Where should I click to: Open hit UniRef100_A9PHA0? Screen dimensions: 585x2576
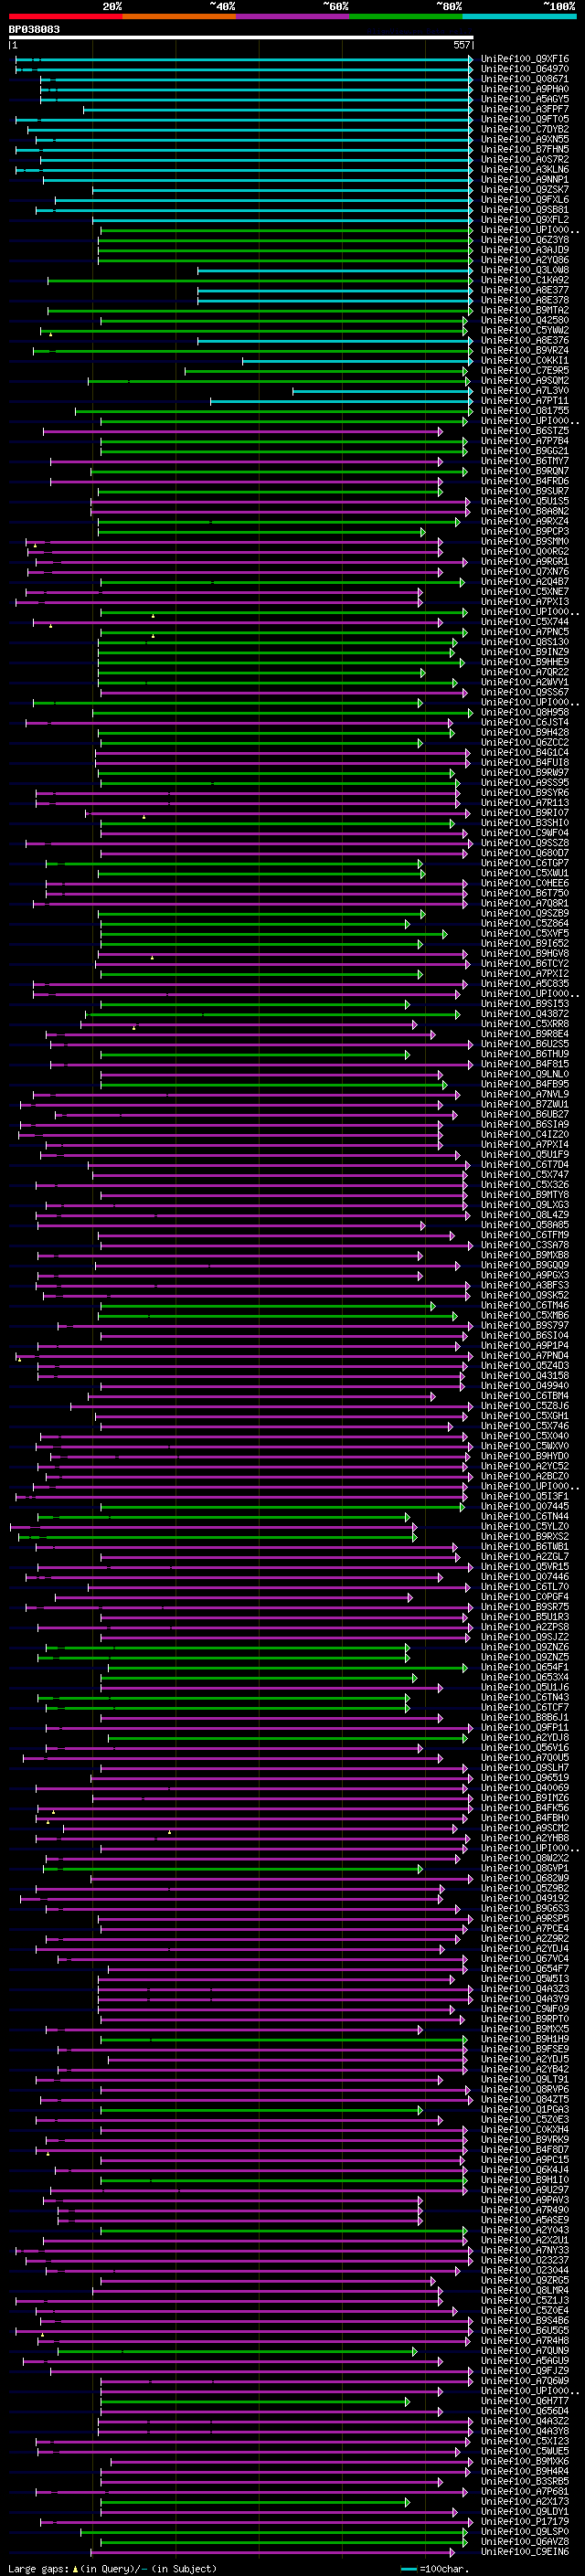coord(525,89)
